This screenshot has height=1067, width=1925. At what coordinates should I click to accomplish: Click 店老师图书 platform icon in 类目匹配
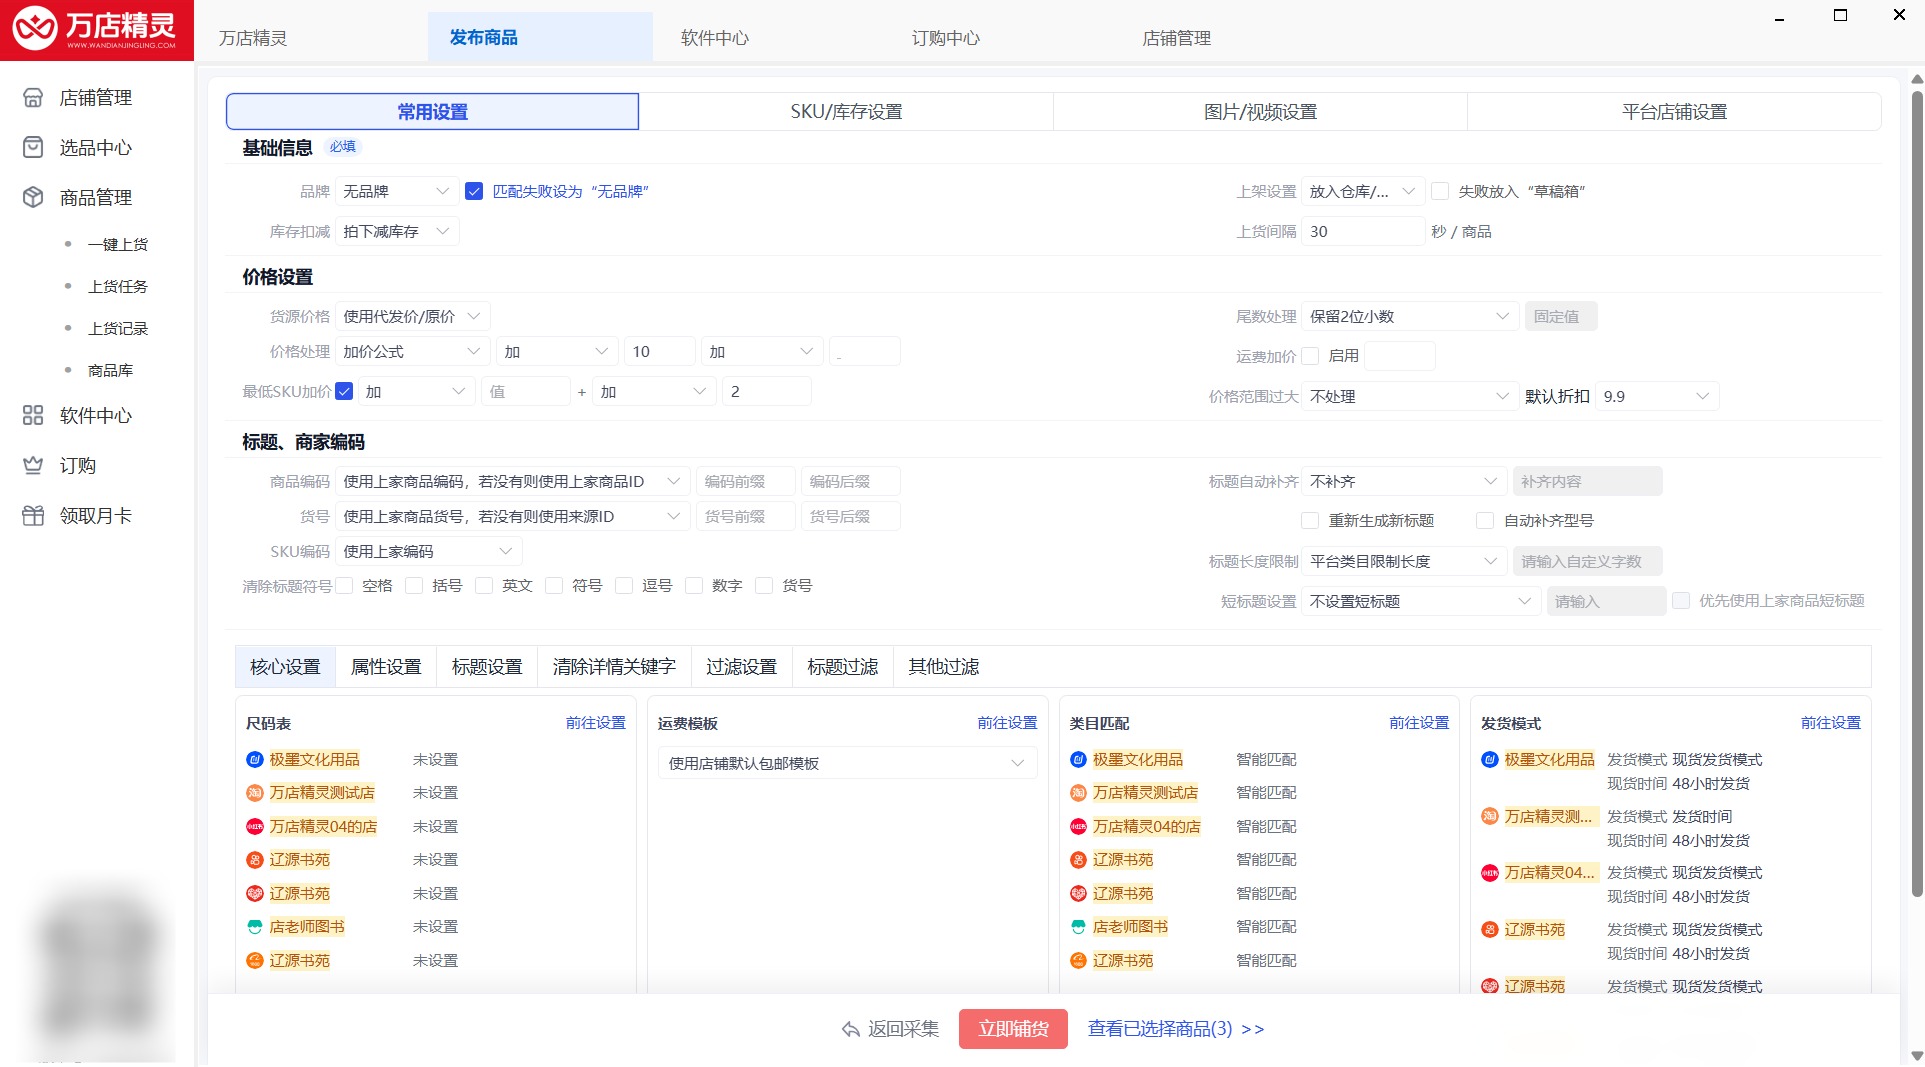[x=1078, y=927]
